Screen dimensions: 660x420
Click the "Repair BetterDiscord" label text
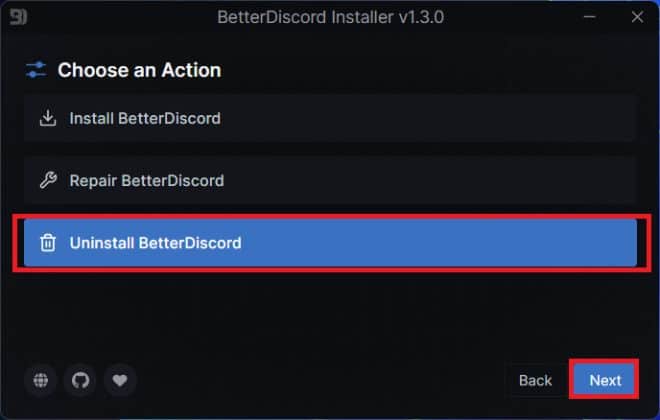147,181
